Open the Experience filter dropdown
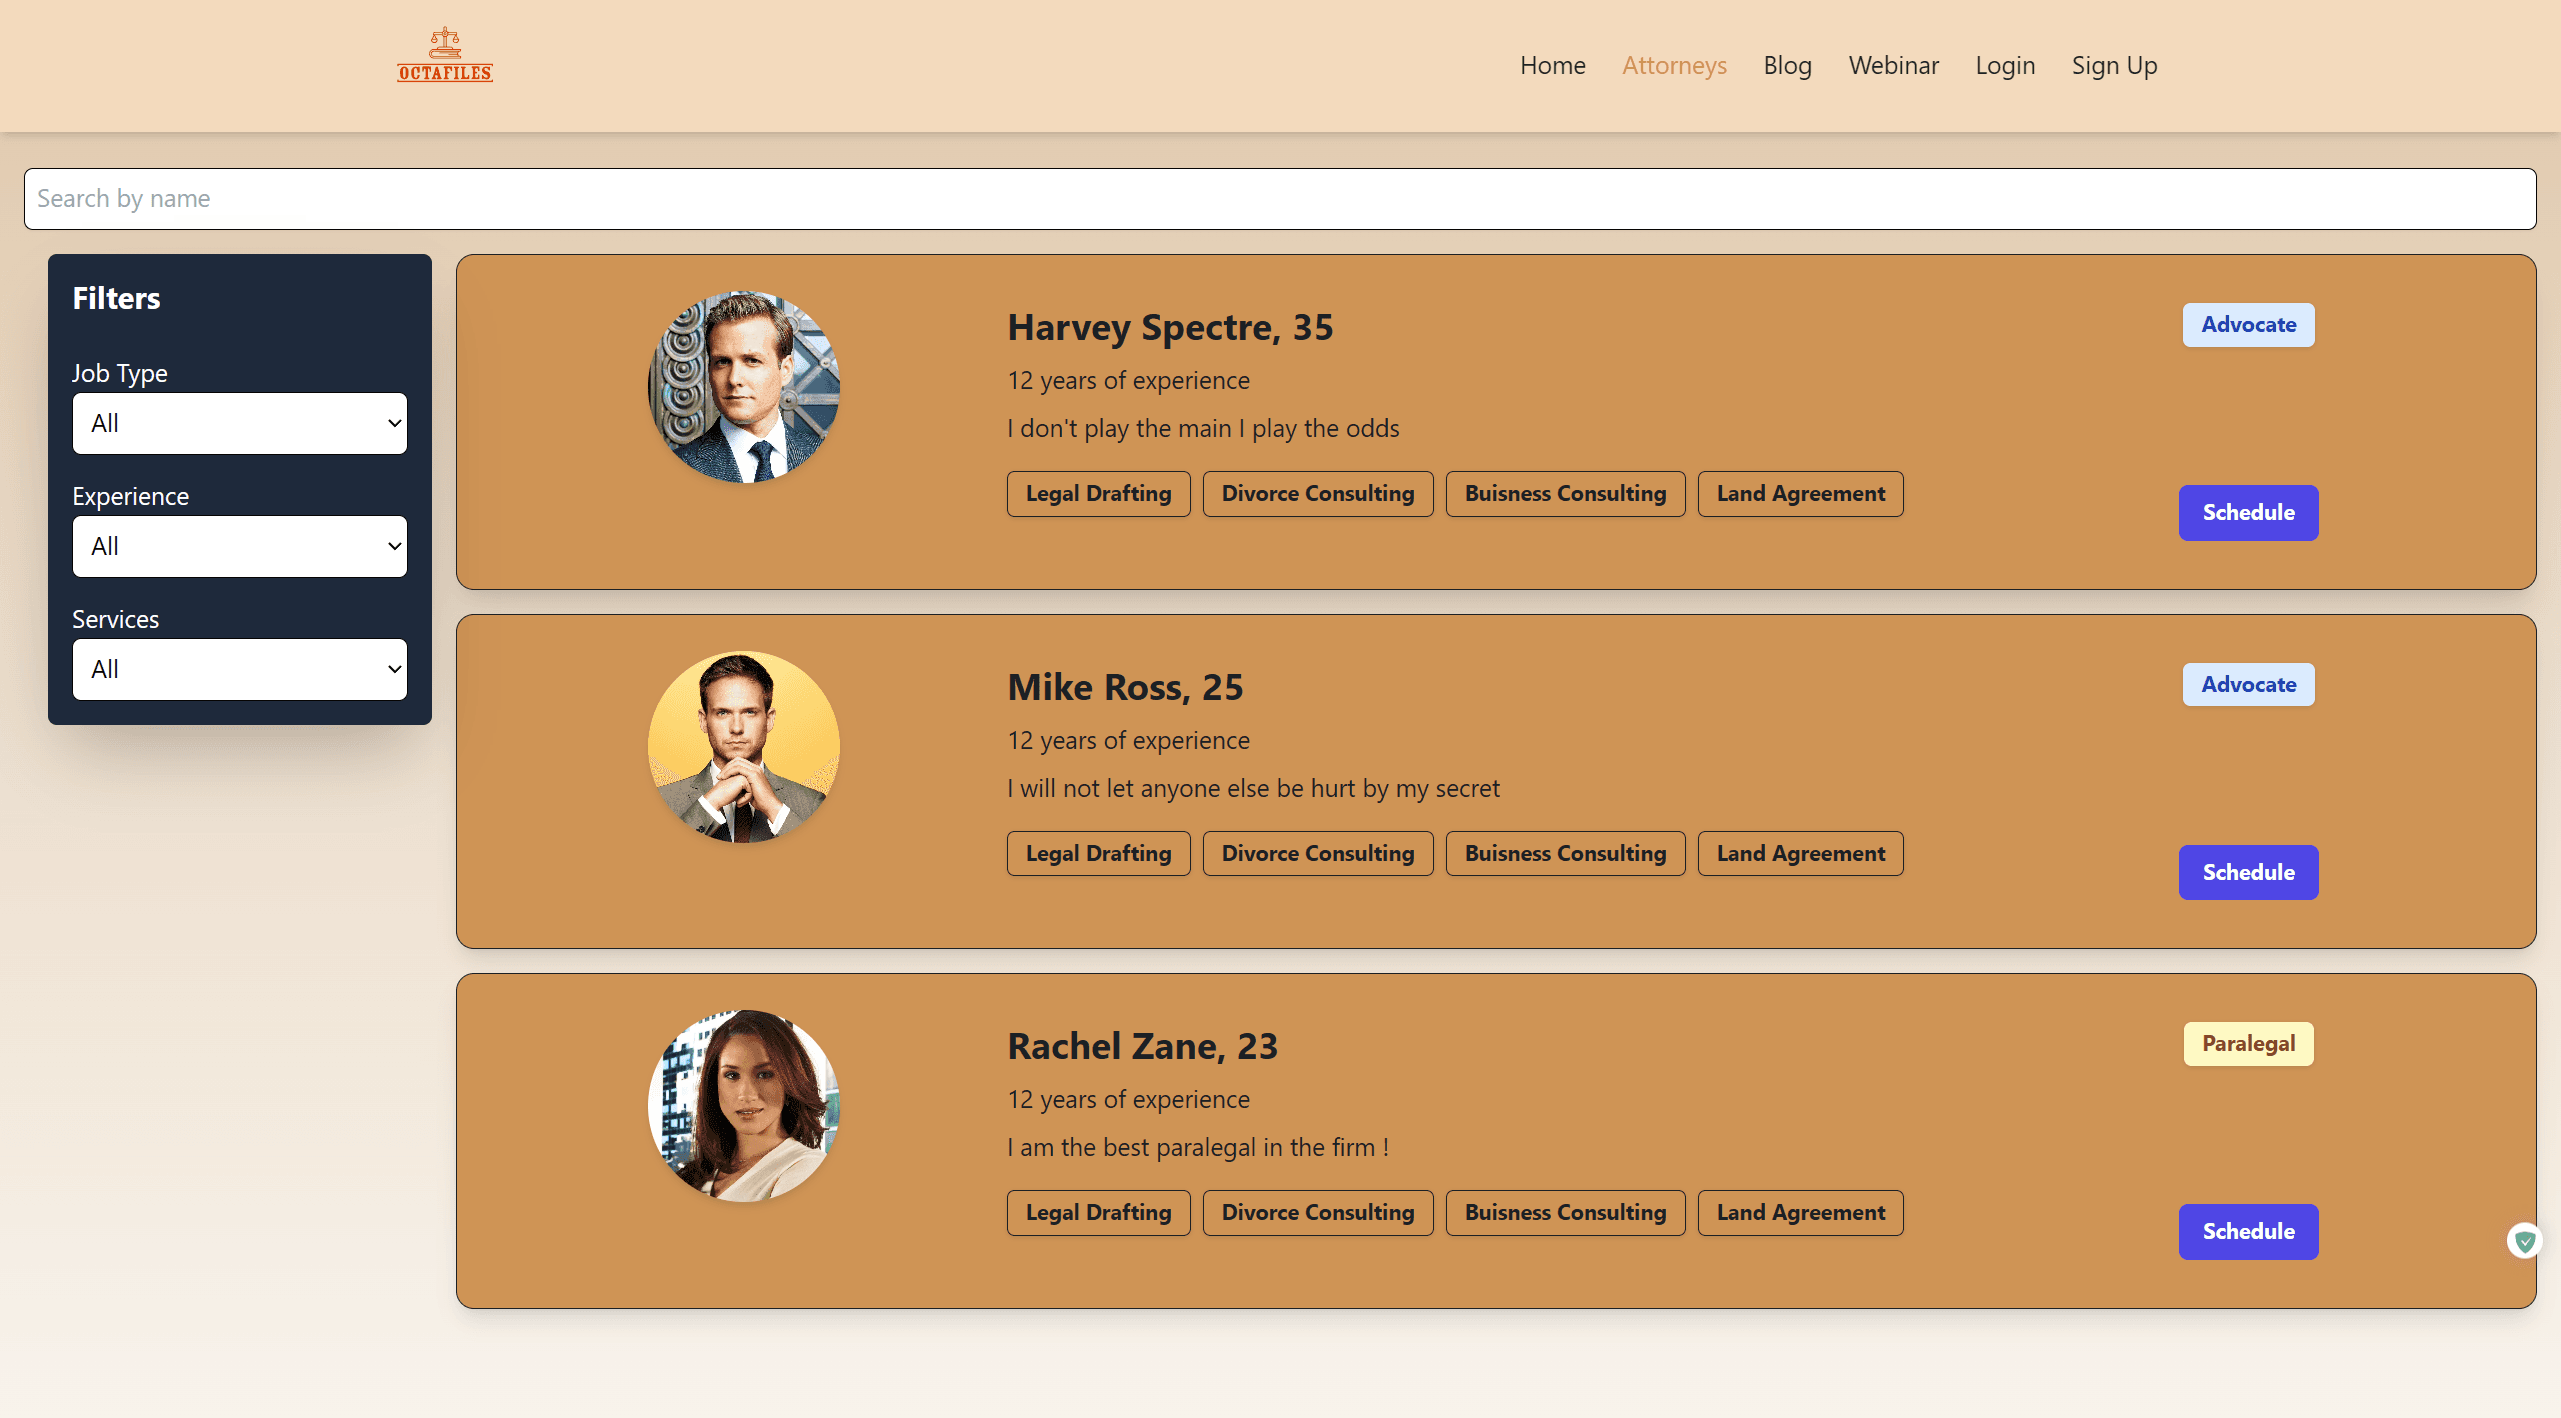This screenshot has height=1418, width=2561. (x=239, y=546)
